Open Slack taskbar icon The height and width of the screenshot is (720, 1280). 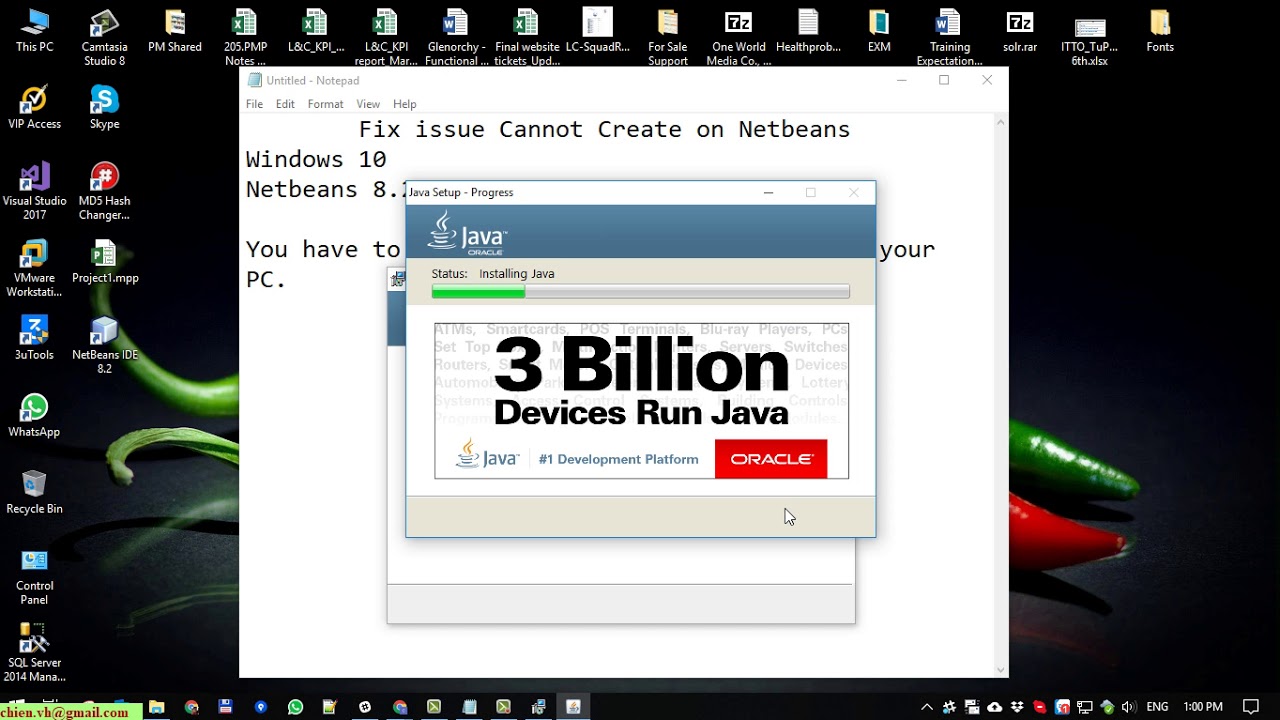(x=365, y=707)
